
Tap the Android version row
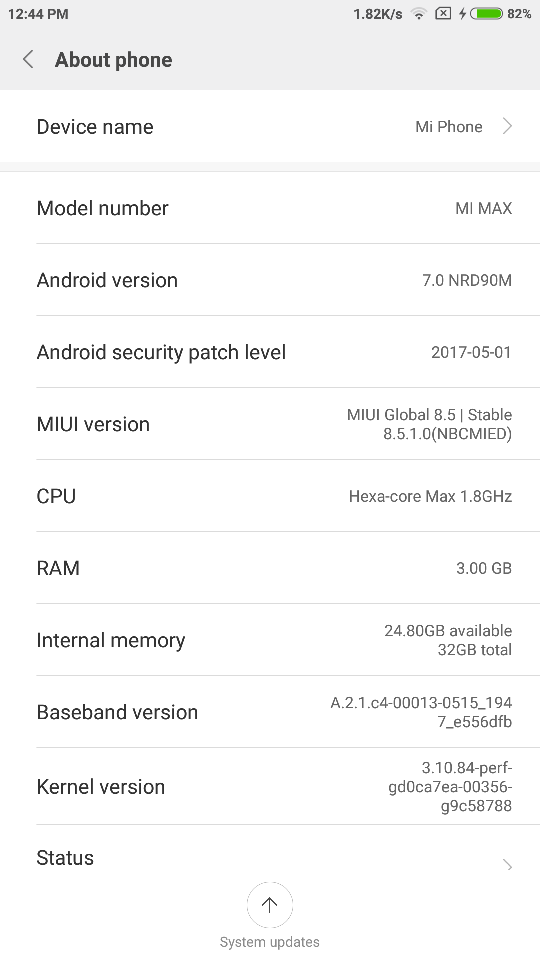tap(270, 280)
